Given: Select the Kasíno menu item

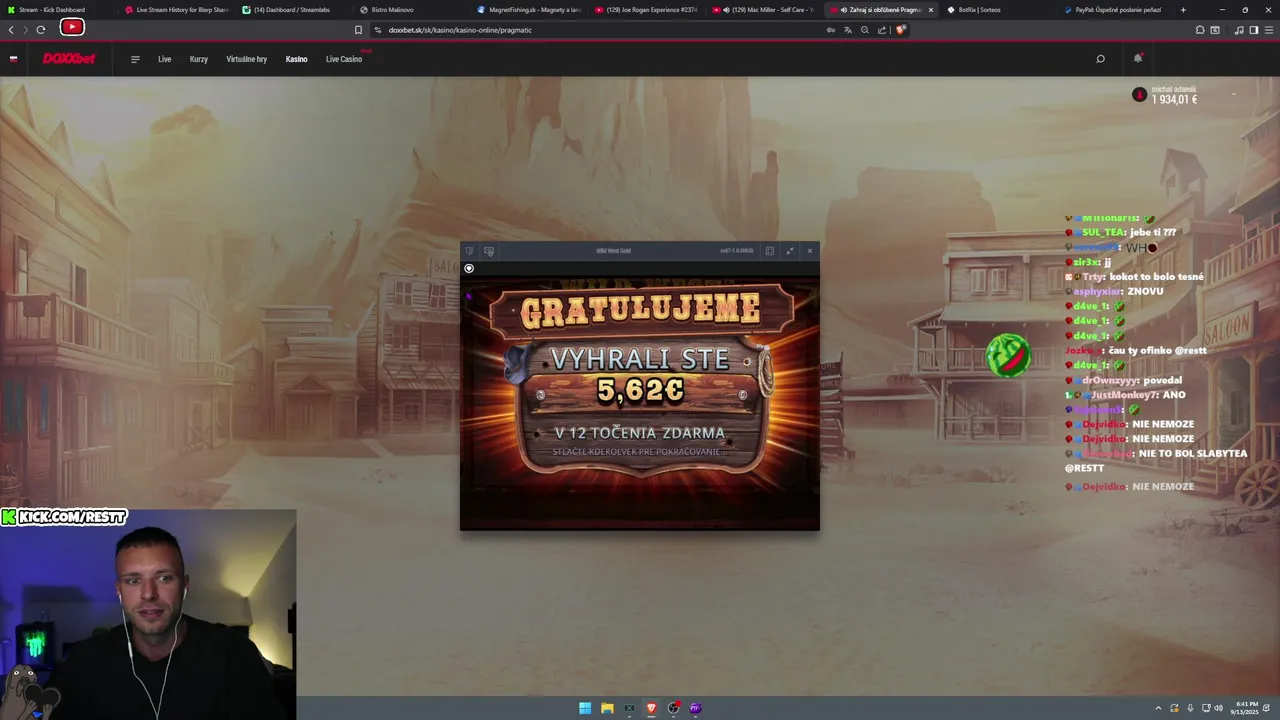Looking at the screenshot, I should pos(297,59).
